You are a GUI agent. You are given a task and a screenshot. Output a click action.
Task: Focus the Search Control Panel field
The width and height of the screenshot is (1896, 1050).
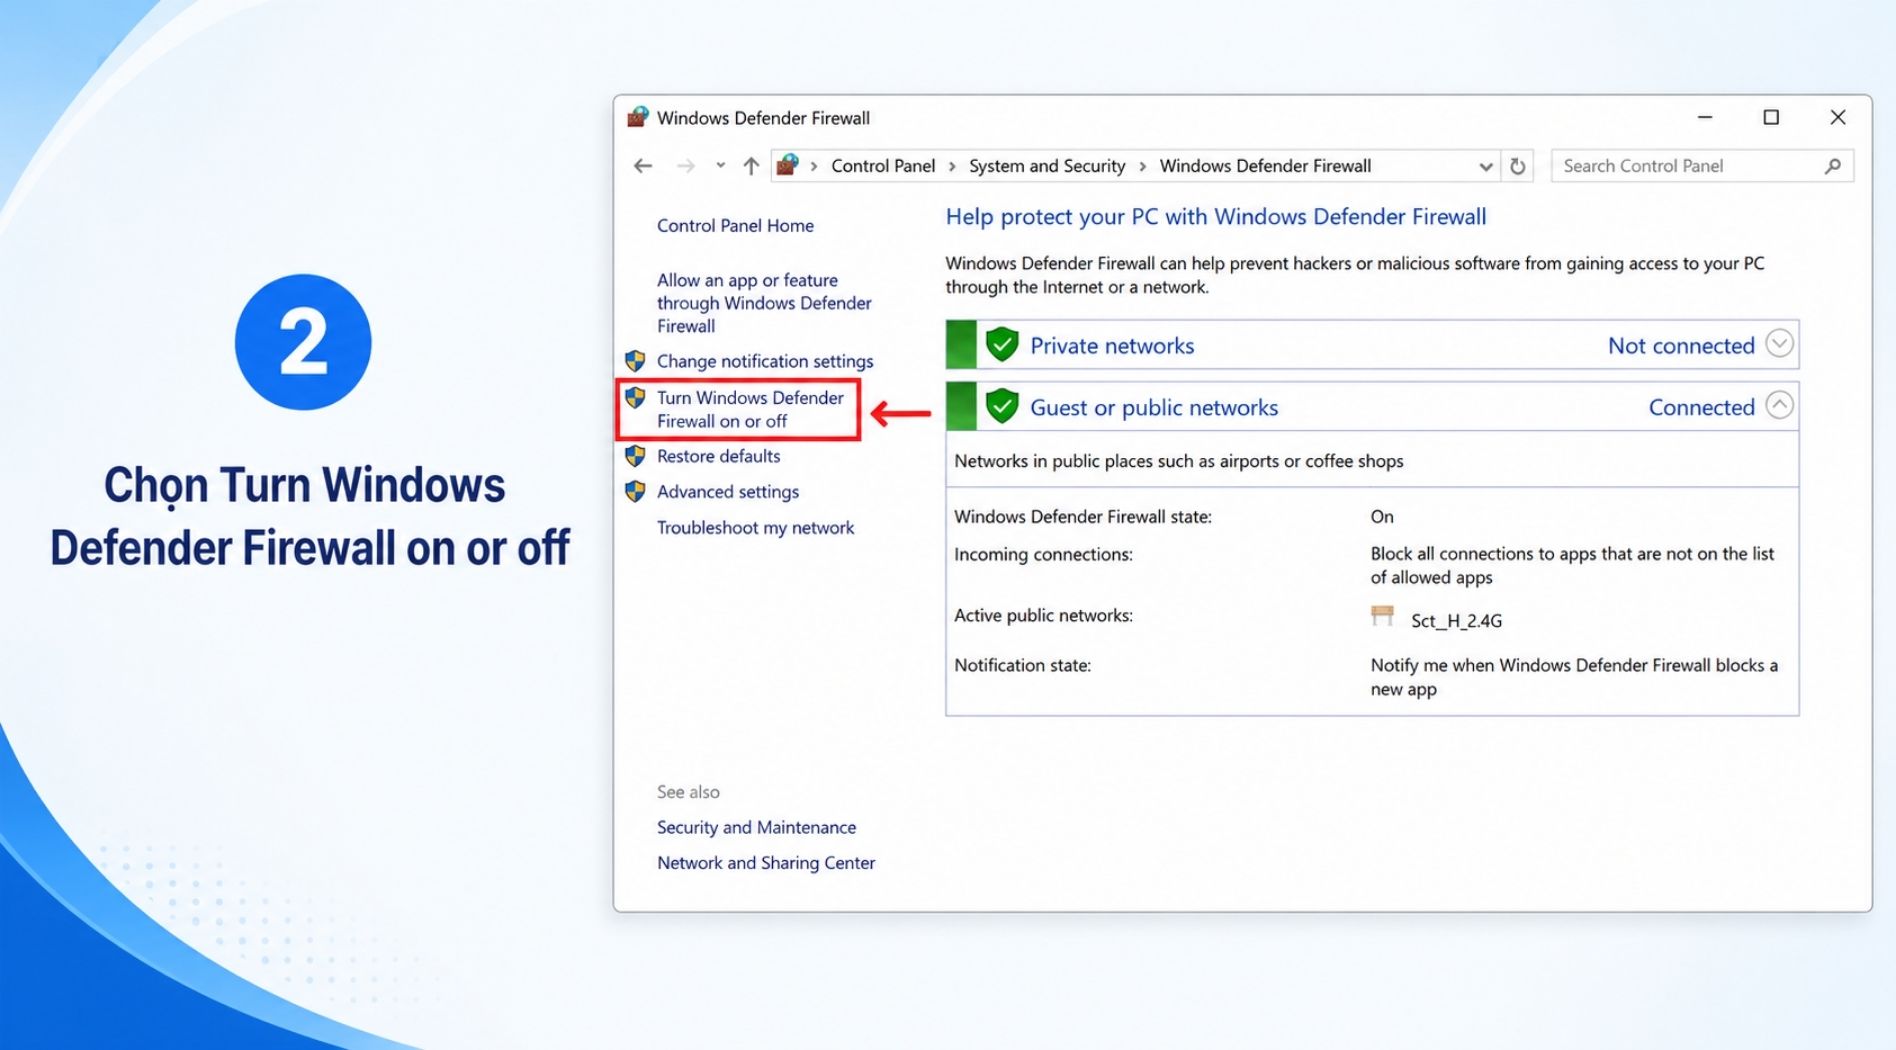pos(1702,166)
